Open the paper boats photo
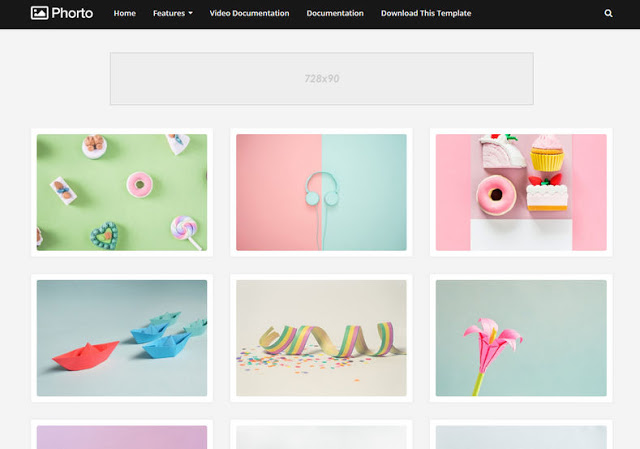 tap(122, 338)
